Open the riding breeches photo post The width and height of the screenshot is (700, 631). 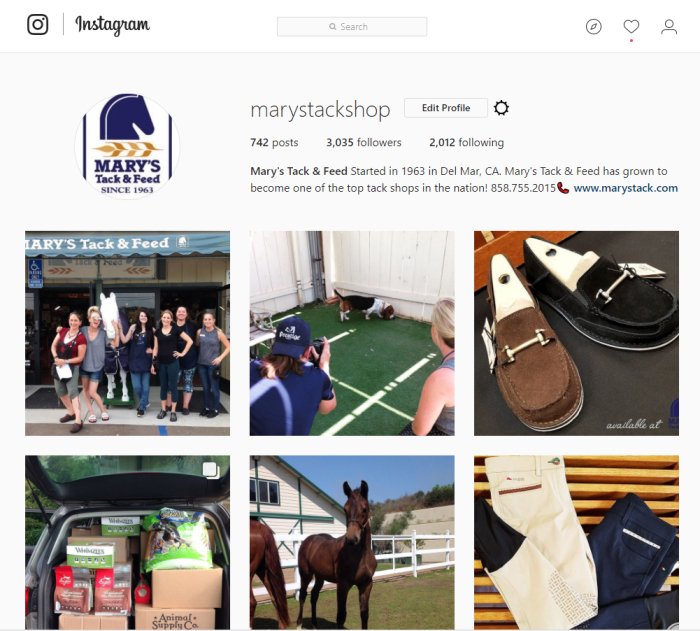point(576,543)
